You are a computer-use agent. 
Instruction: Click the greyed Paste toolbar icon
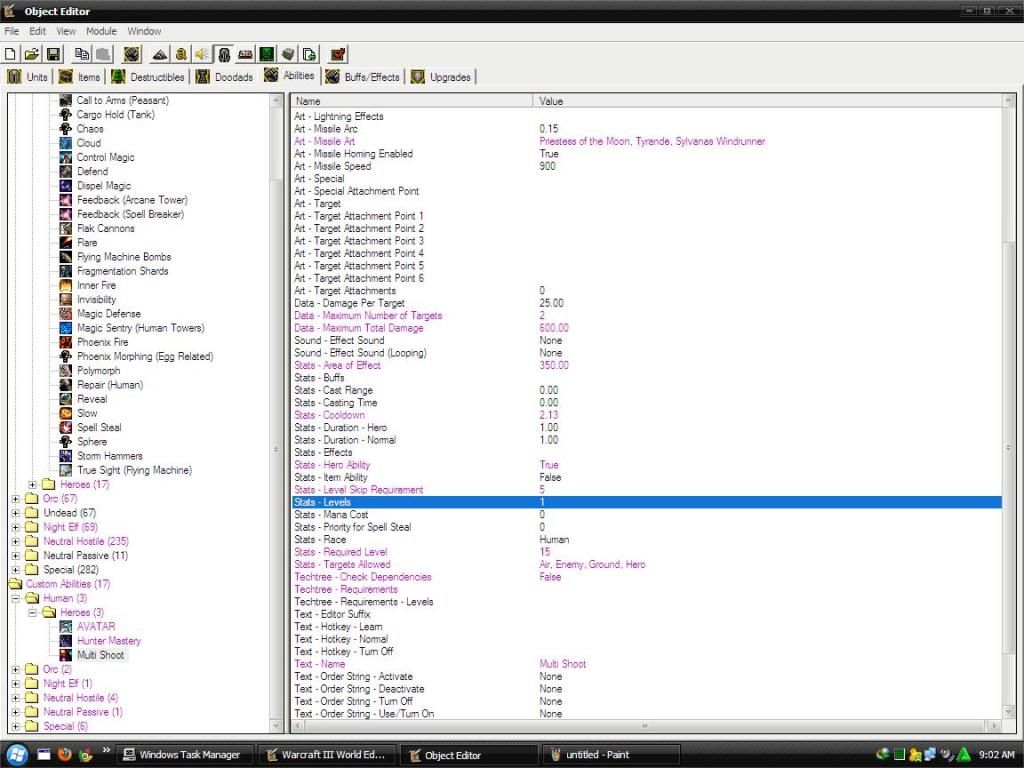point(103,54)
